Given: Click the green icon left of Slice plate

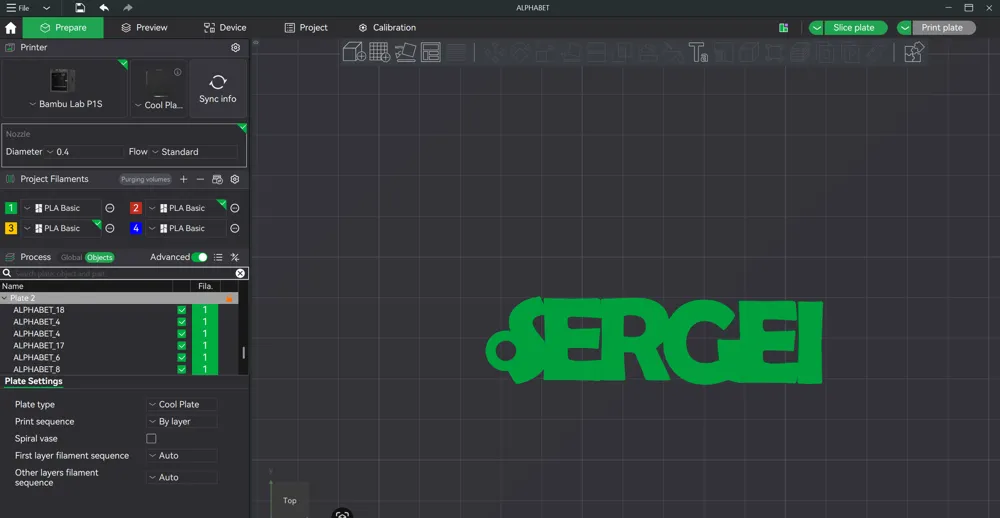Looking at the screenshot, I should tap(784, 27).
